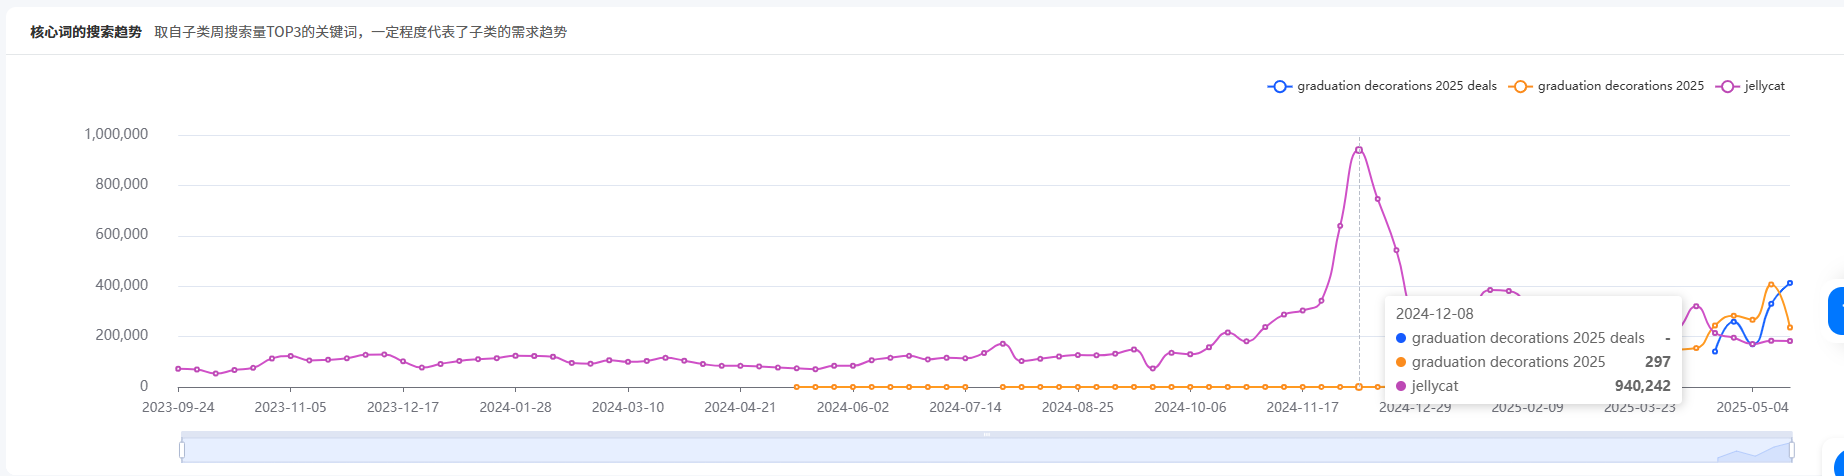Viewport: 1844px width, 476px height.
Task: Click the 2024-06-02 x-axis label
Action: click(x=853, y=407)
